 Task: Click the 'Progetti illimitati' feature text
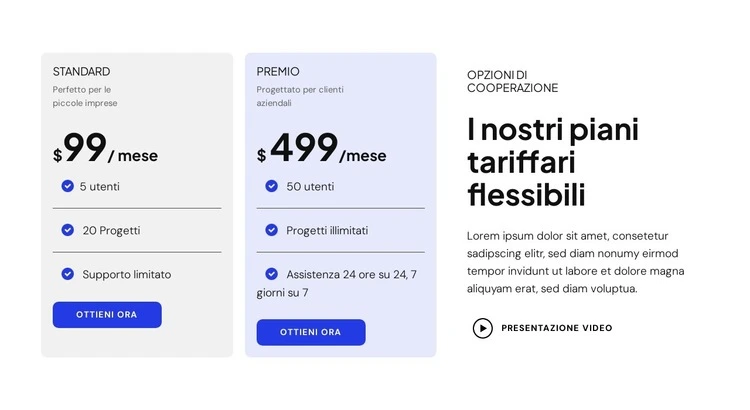coord(327,230)
